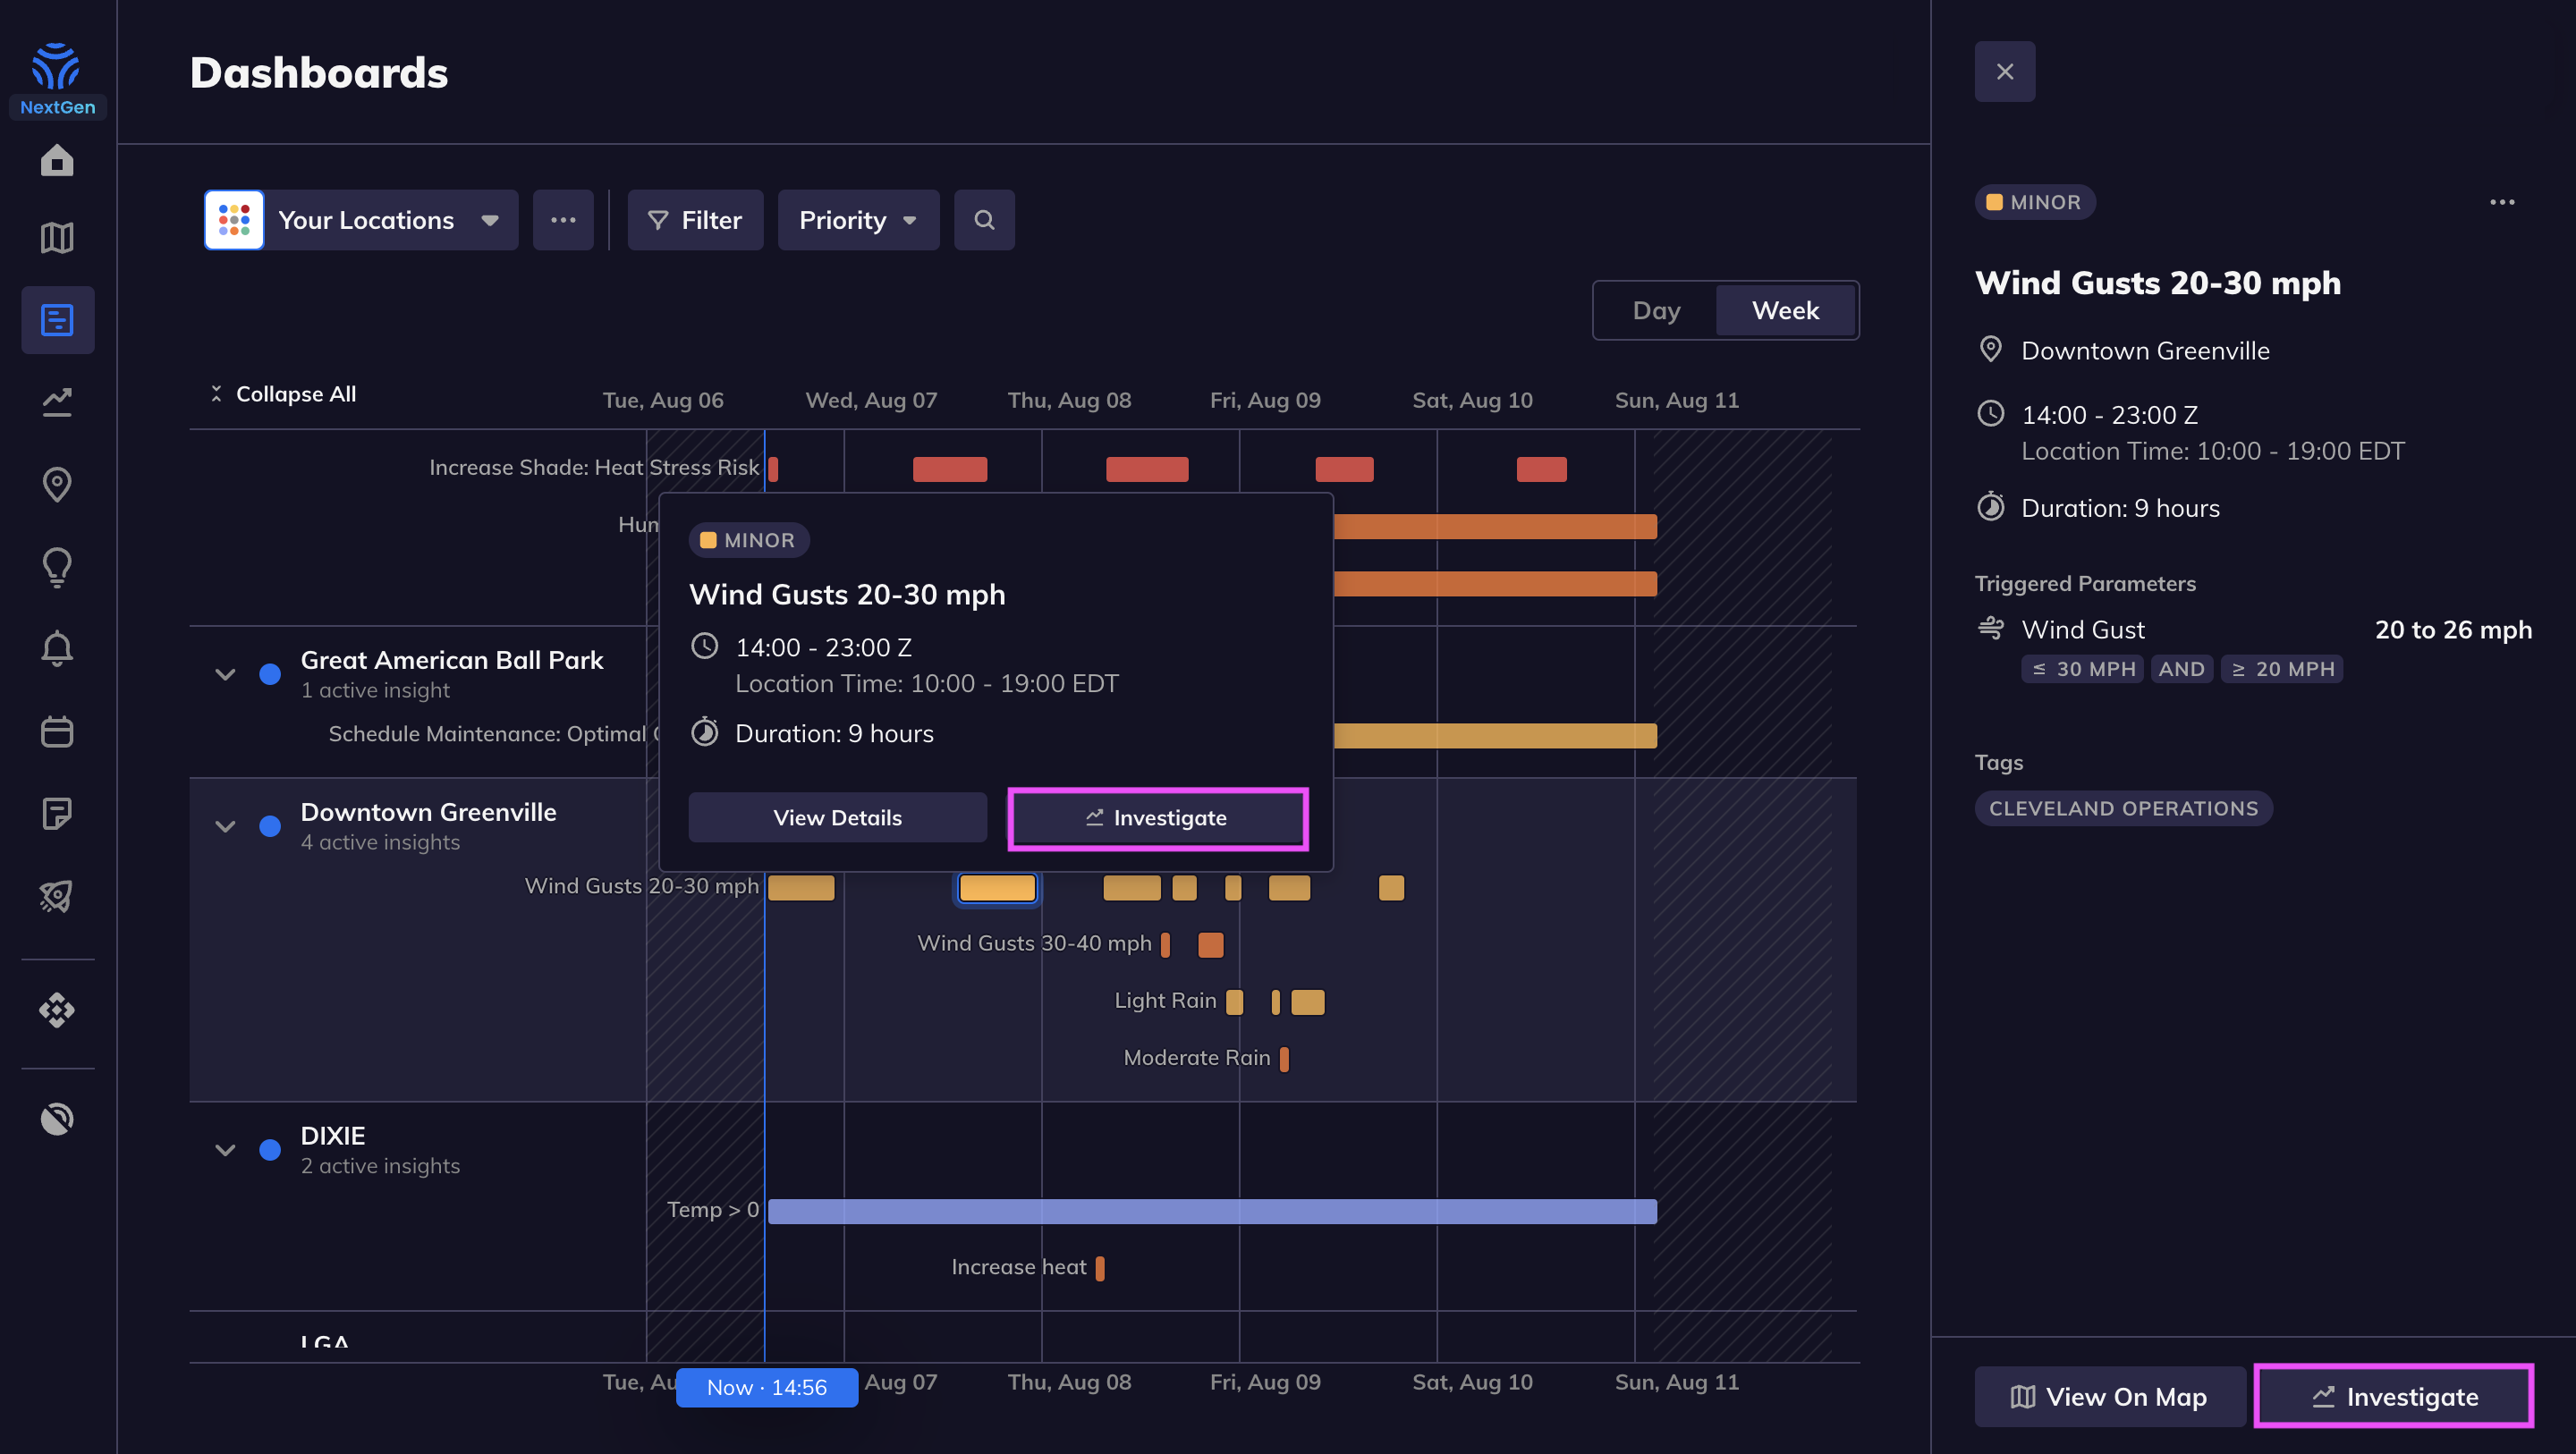Collapse the Downtown Greenville group
2576x1454 pixels.
click(x=225, y=826)
